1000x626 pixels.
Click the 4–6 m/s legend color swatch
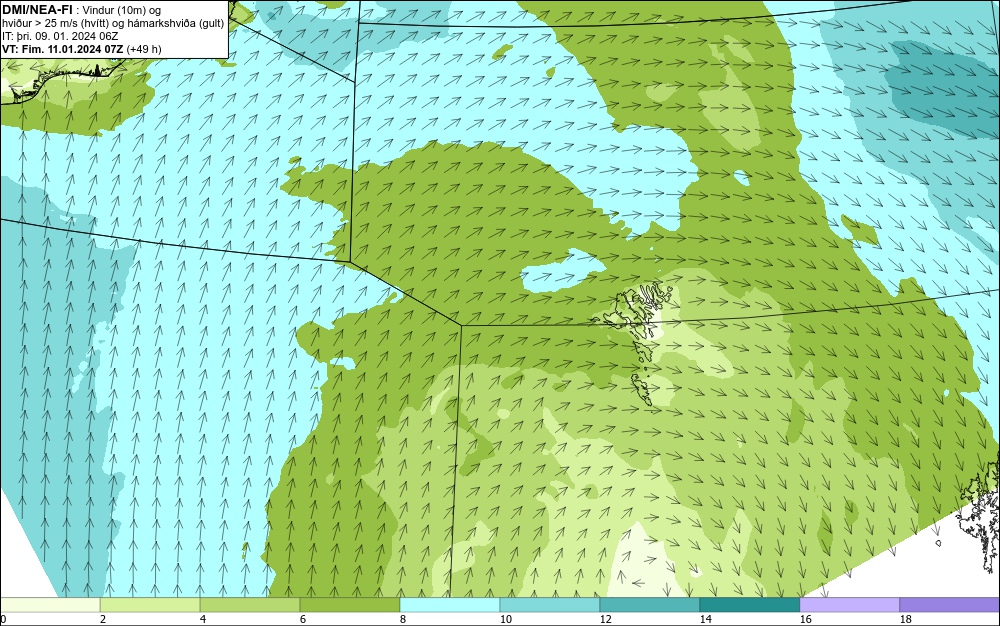(x=250, y=605)
